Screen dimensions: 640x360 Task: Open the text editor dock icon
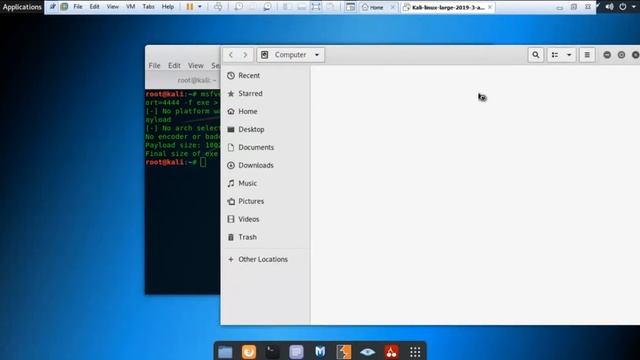[x=296, y=352]
